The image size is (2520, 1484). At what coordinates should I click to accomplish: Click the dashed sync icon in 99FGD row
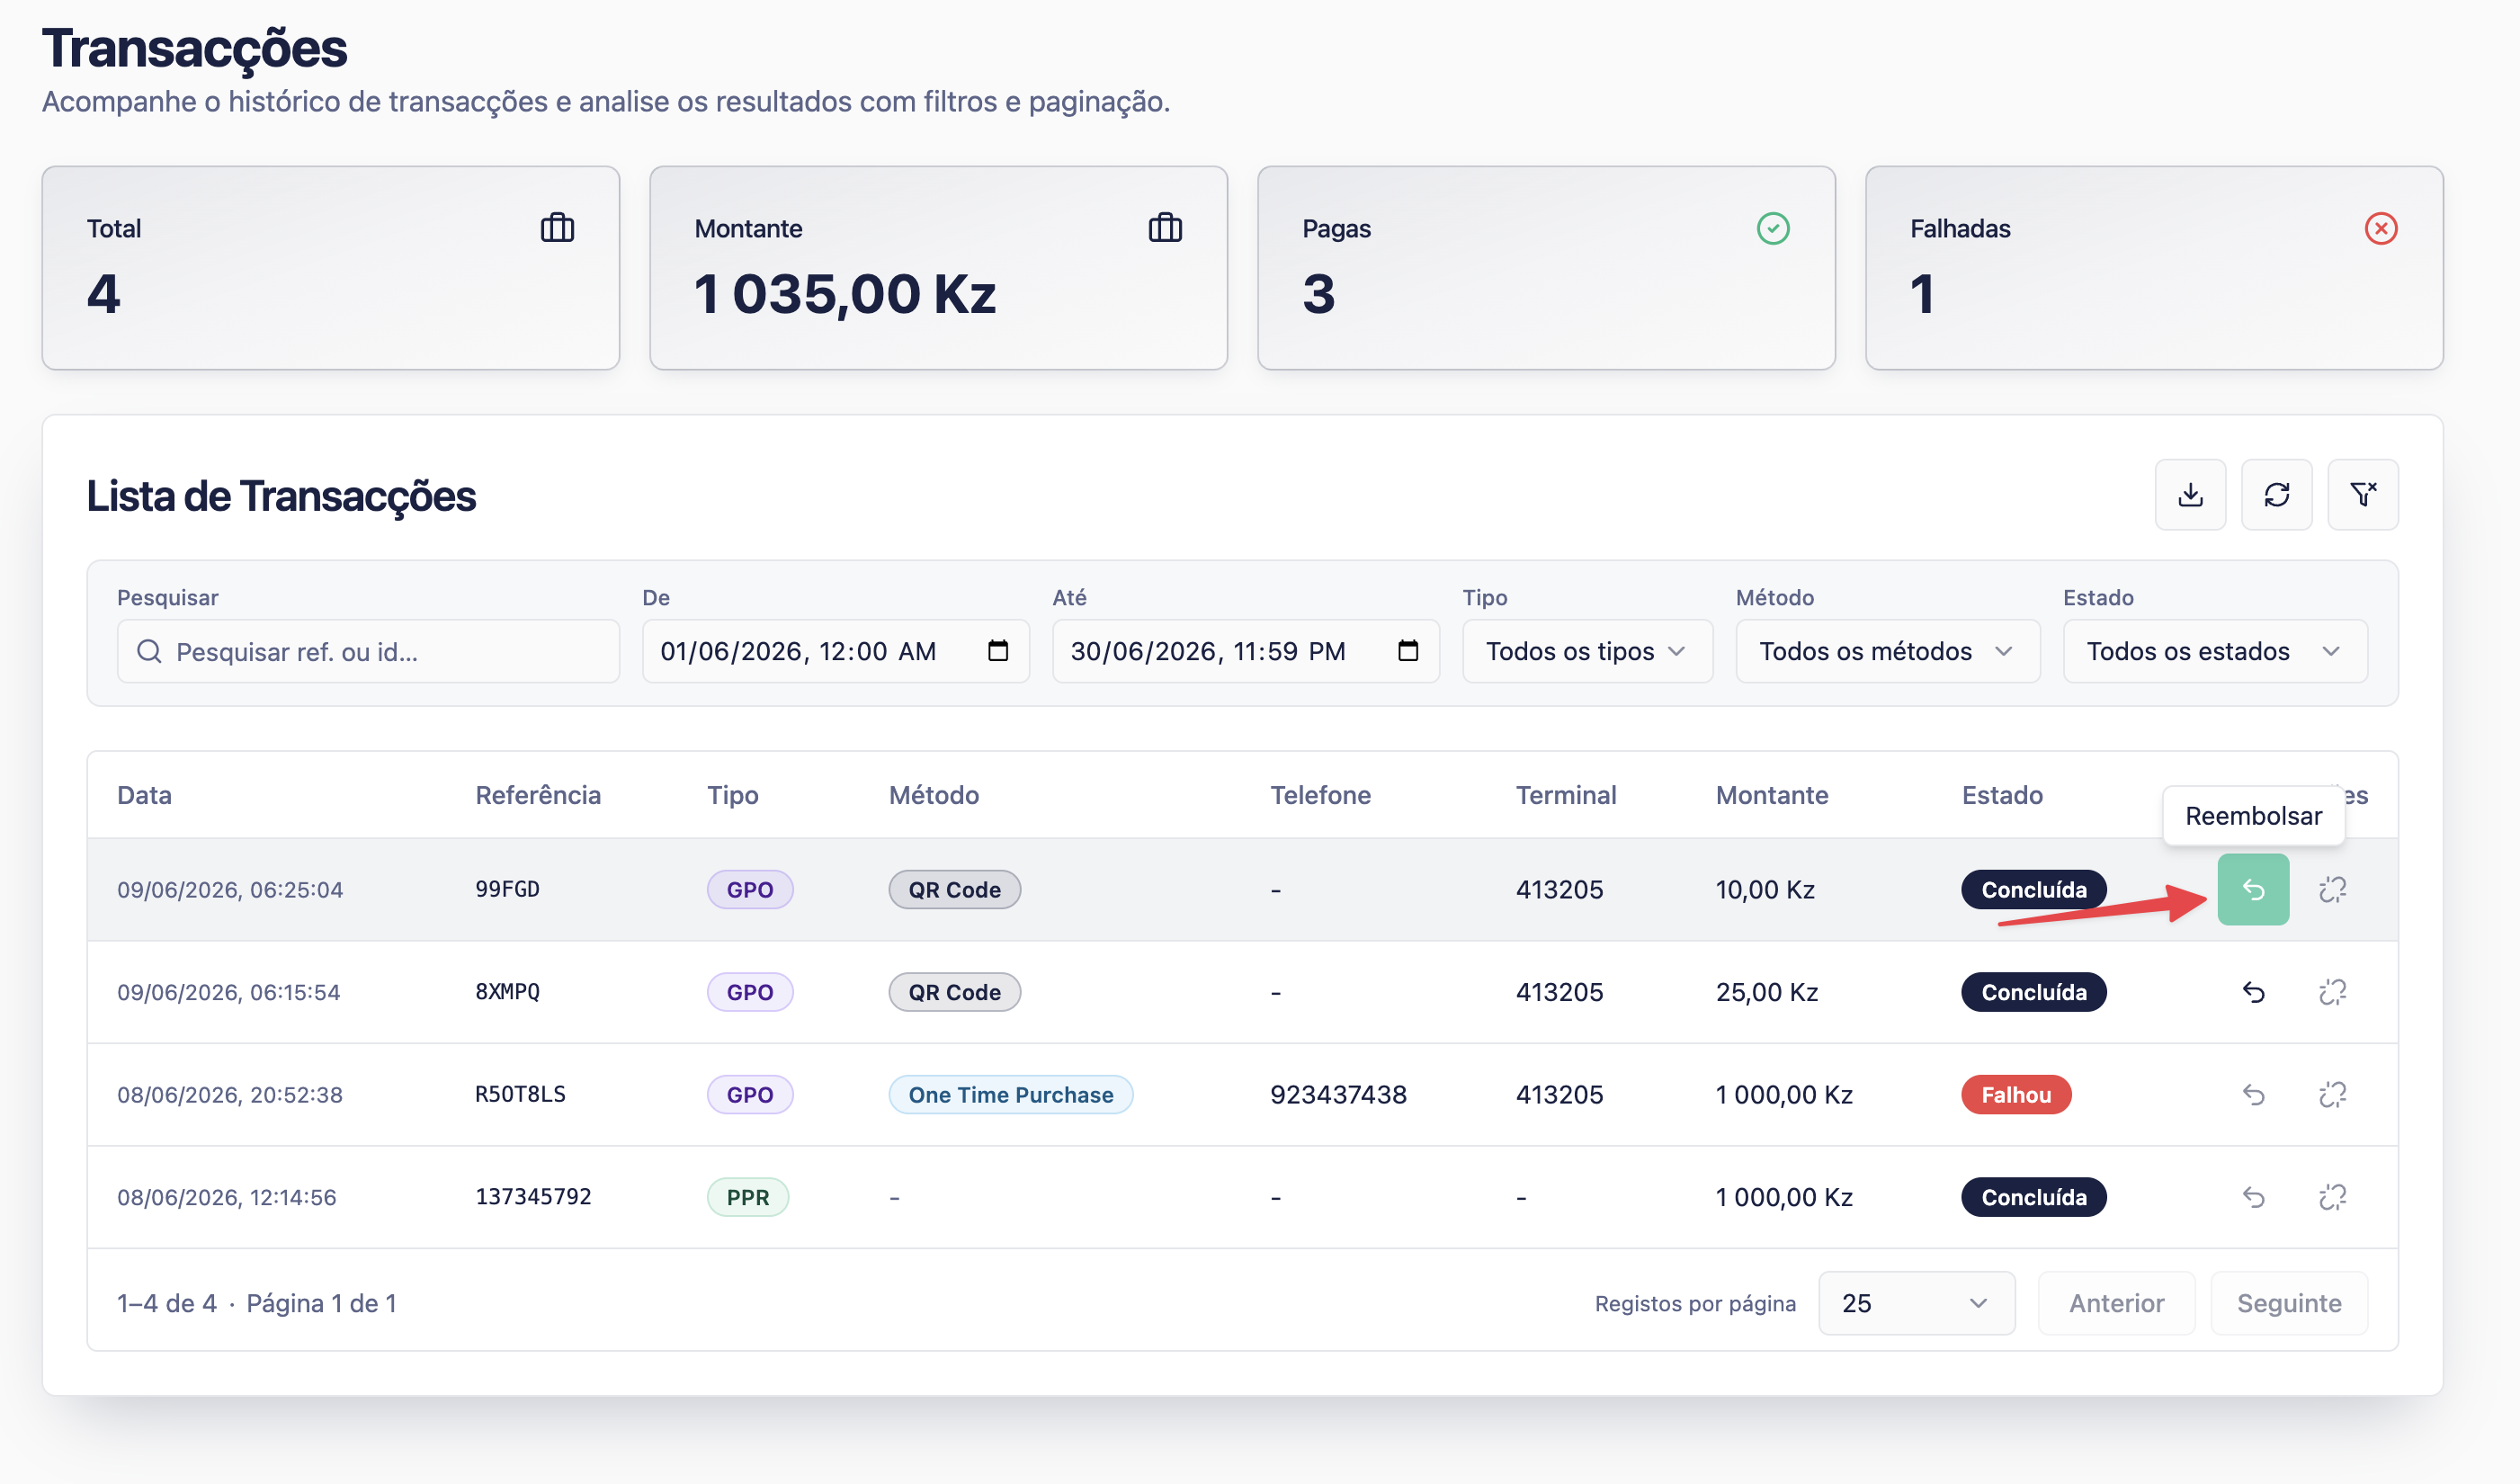click(x=2332, y=889)
